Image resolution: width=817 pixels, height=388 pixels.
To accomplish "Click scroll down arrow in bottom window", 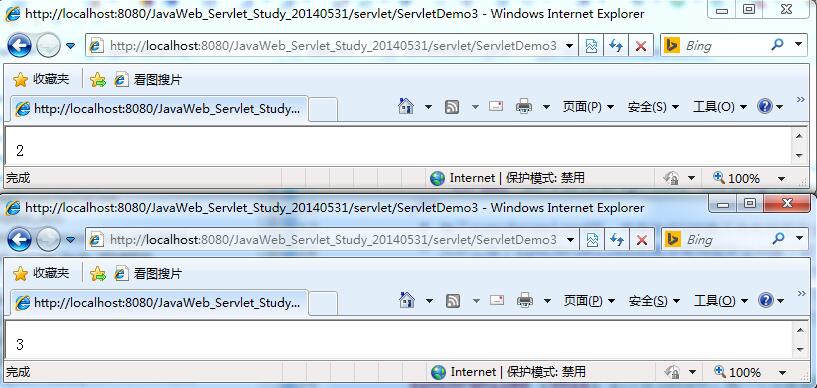I will click(x=800, y=349).
